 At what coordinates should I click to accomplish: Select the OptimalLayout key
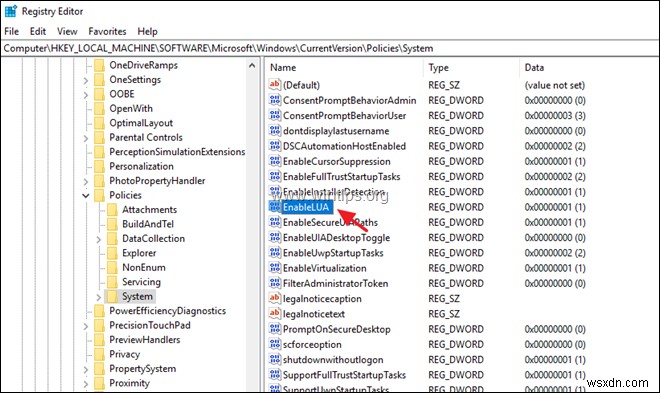141,123
